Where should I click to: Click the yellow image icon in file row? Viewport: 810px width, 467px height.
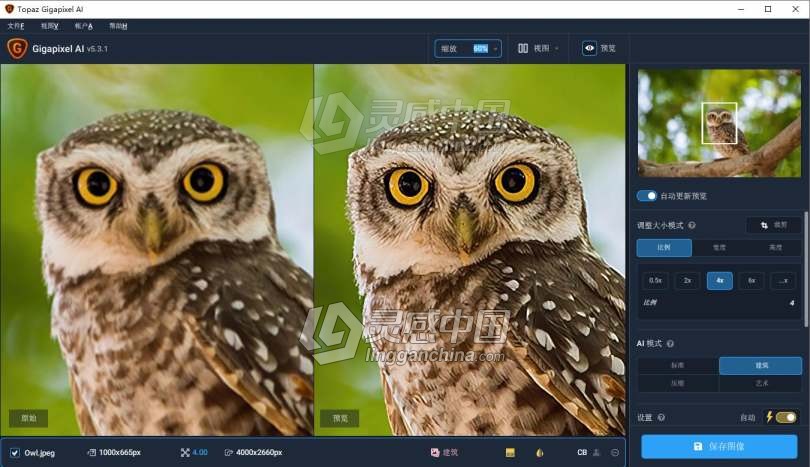coord(510,453)
